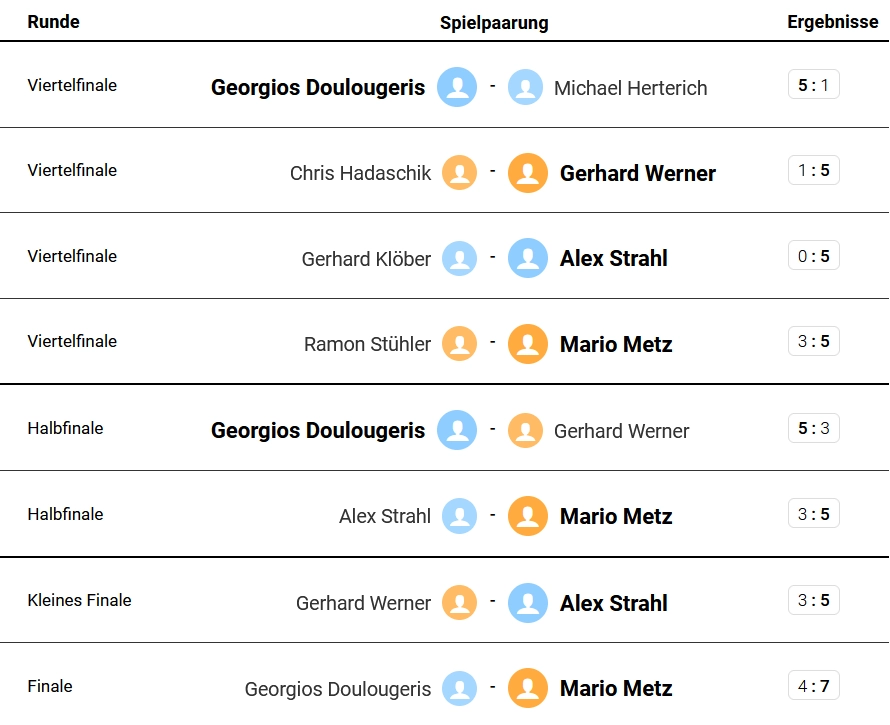
Task: Click Georgios Doulougeris name in Finale row
Action: pos(338,689)
